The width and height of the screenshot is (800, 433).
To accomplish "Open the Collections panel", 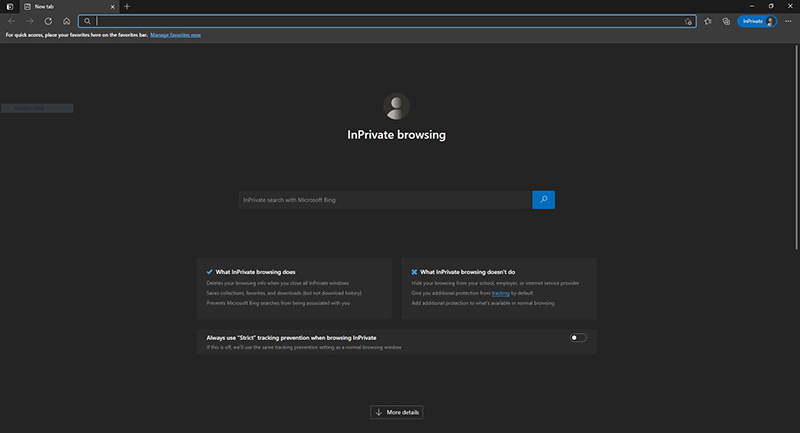I will [x=726, y=21].
